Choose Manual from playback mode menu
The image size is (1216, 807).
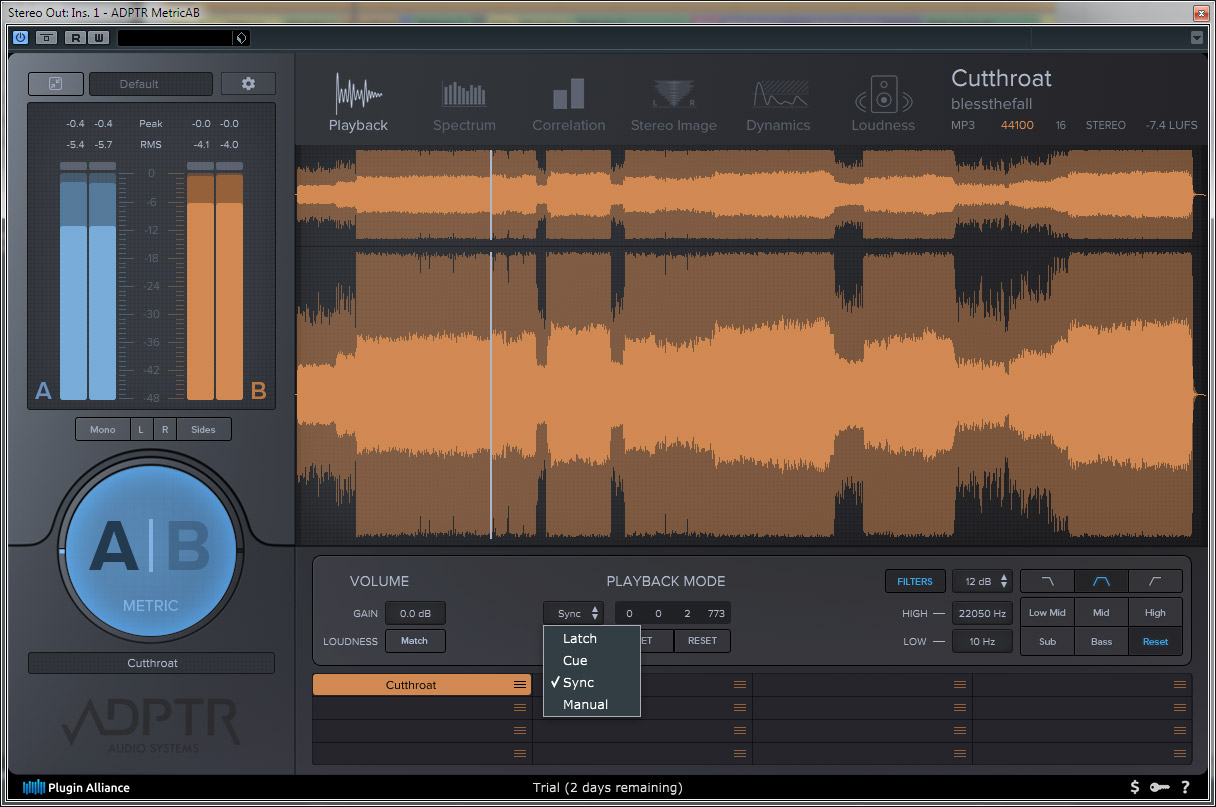[591, 704]
